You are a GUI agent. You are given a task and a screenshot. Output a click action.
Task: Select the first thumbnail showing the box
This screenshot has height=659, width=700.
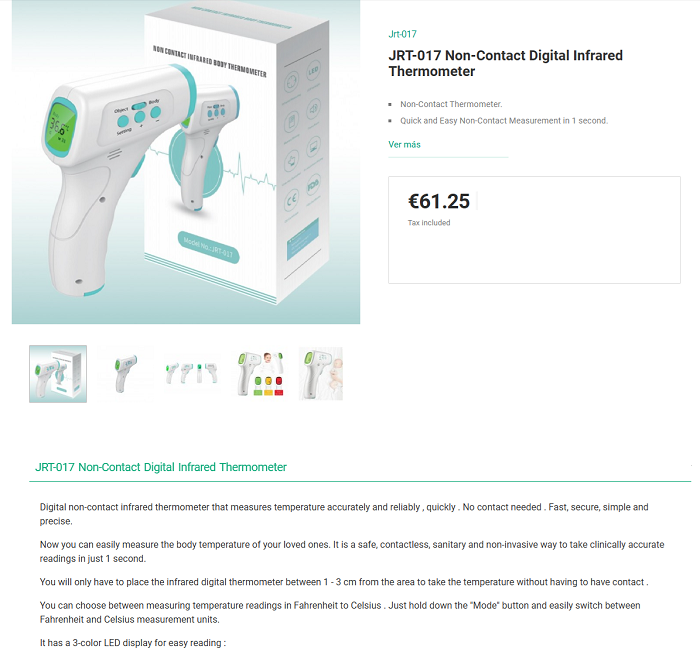pos(58,374)
